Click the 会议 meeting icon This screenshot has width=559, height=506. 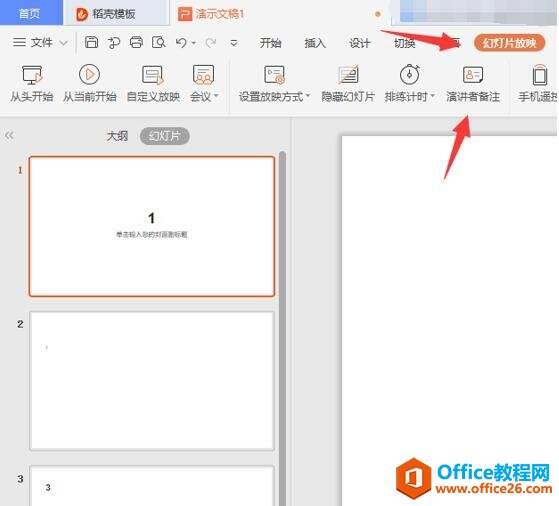click(203, 75)
